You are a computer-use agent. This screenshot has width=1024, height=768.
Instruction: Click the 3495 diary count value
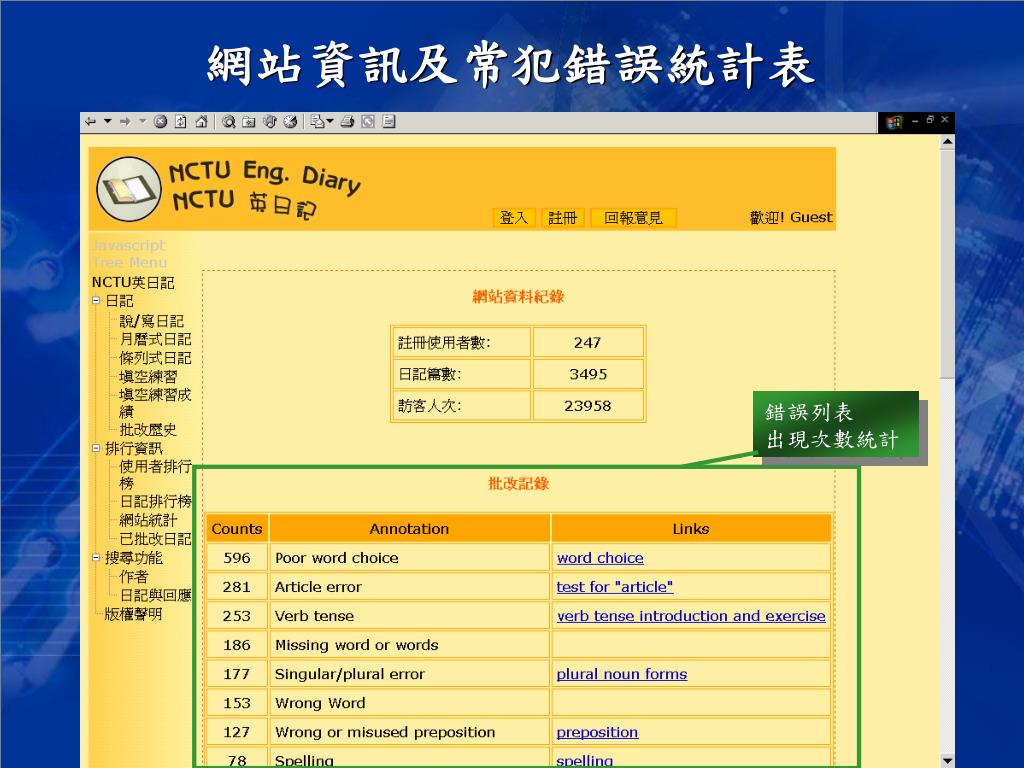[588, 374]
